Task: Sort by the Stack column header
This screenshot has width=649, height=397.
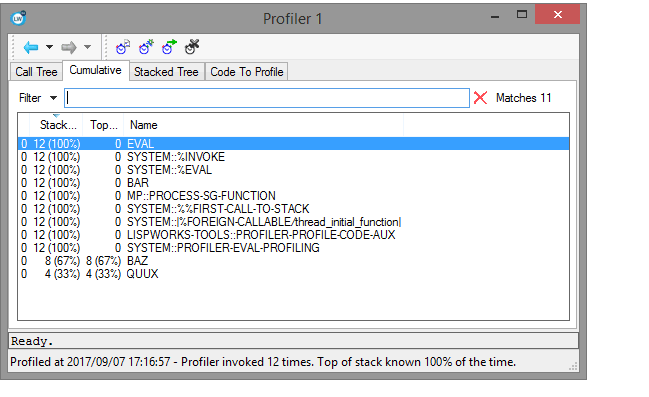Action: (56, 125)
